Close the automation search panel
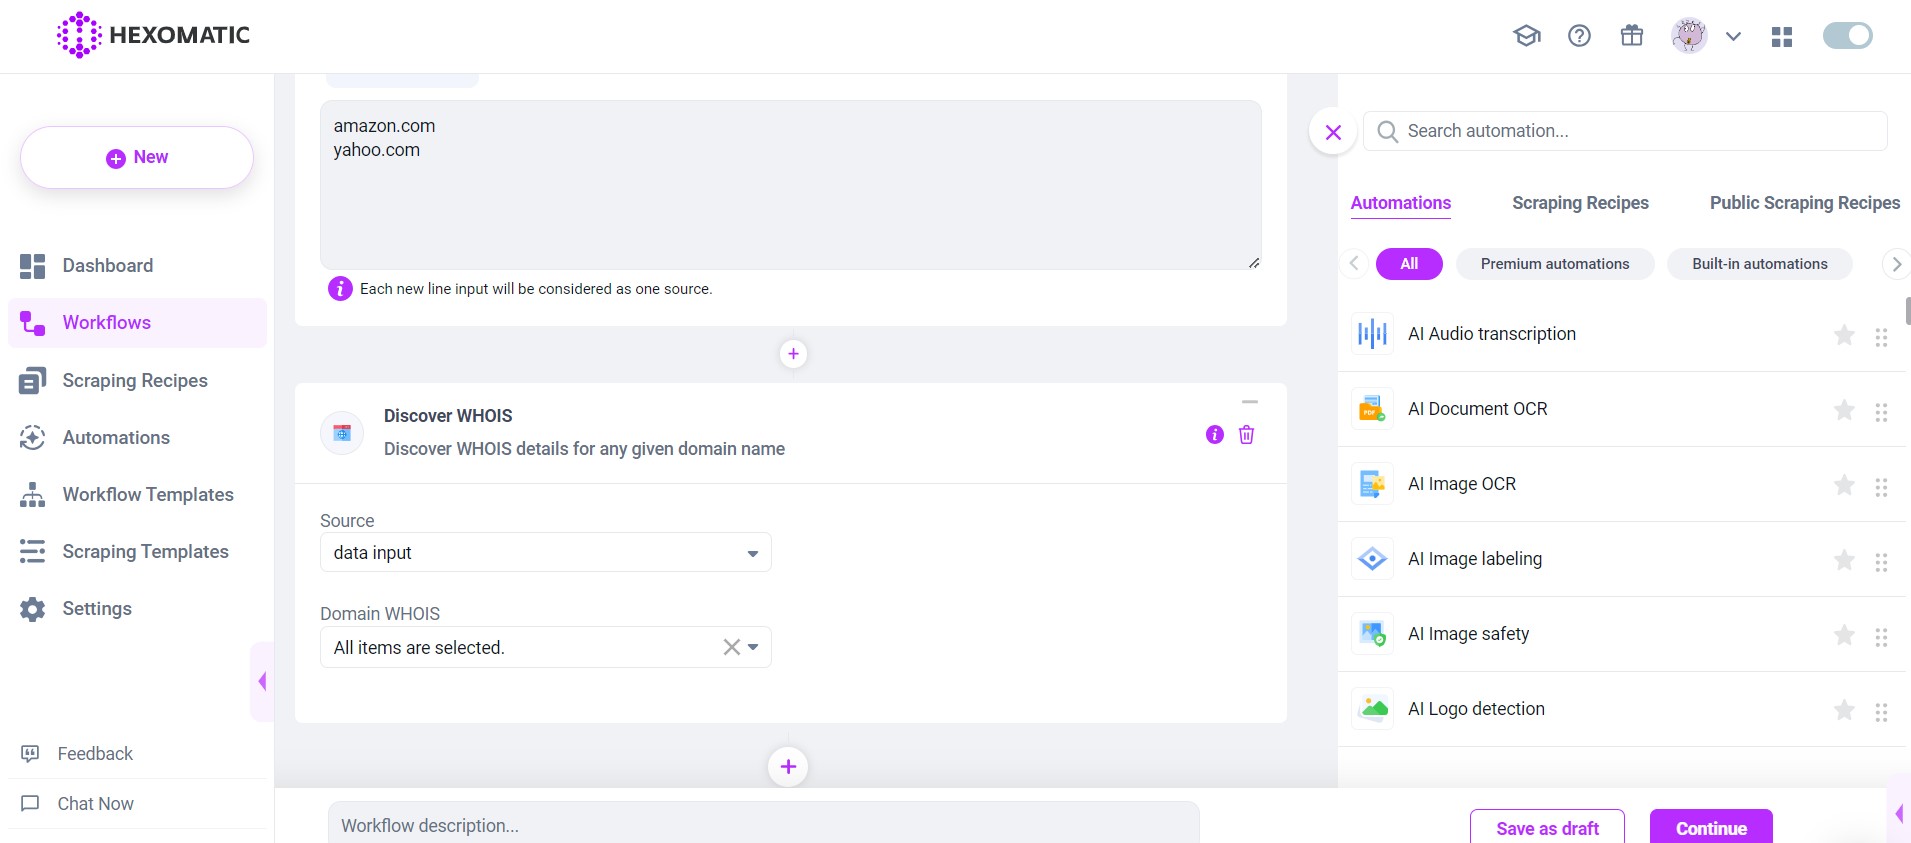Screen dimensions: 1911x843 (x=1333, y=132)
